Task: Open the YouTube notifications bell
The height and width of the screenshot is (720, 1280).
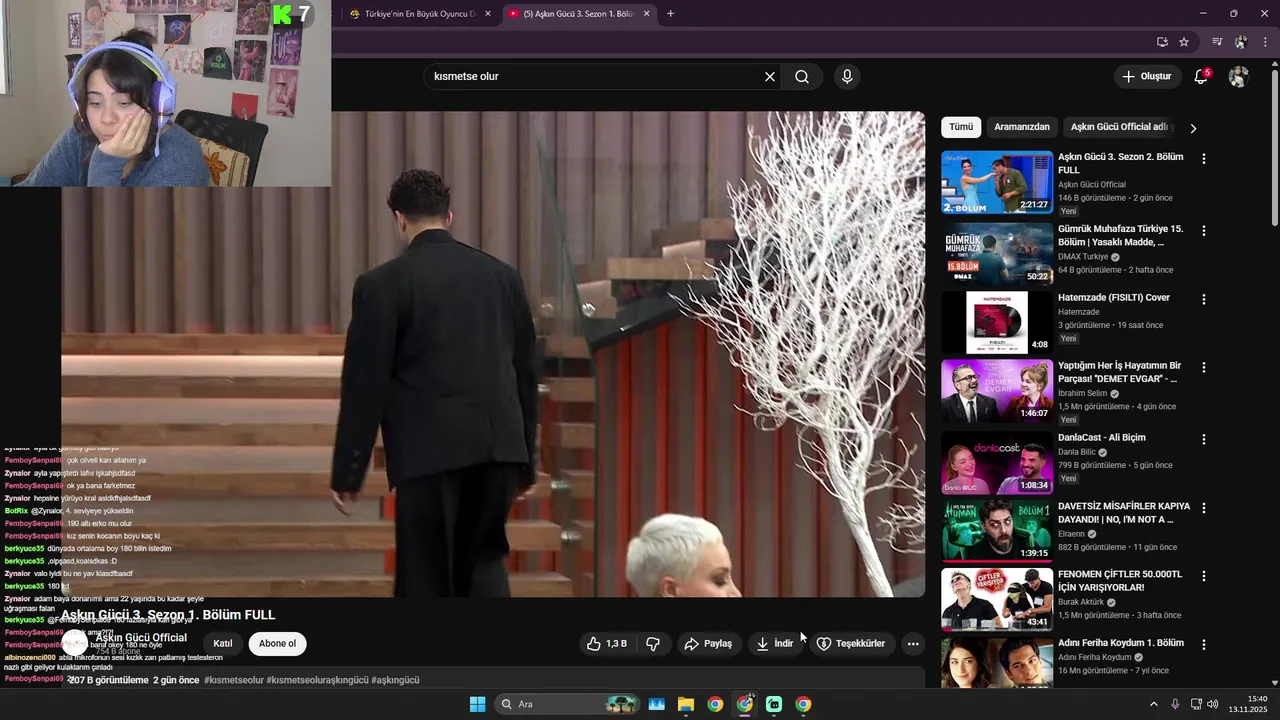Action: 1201,77
